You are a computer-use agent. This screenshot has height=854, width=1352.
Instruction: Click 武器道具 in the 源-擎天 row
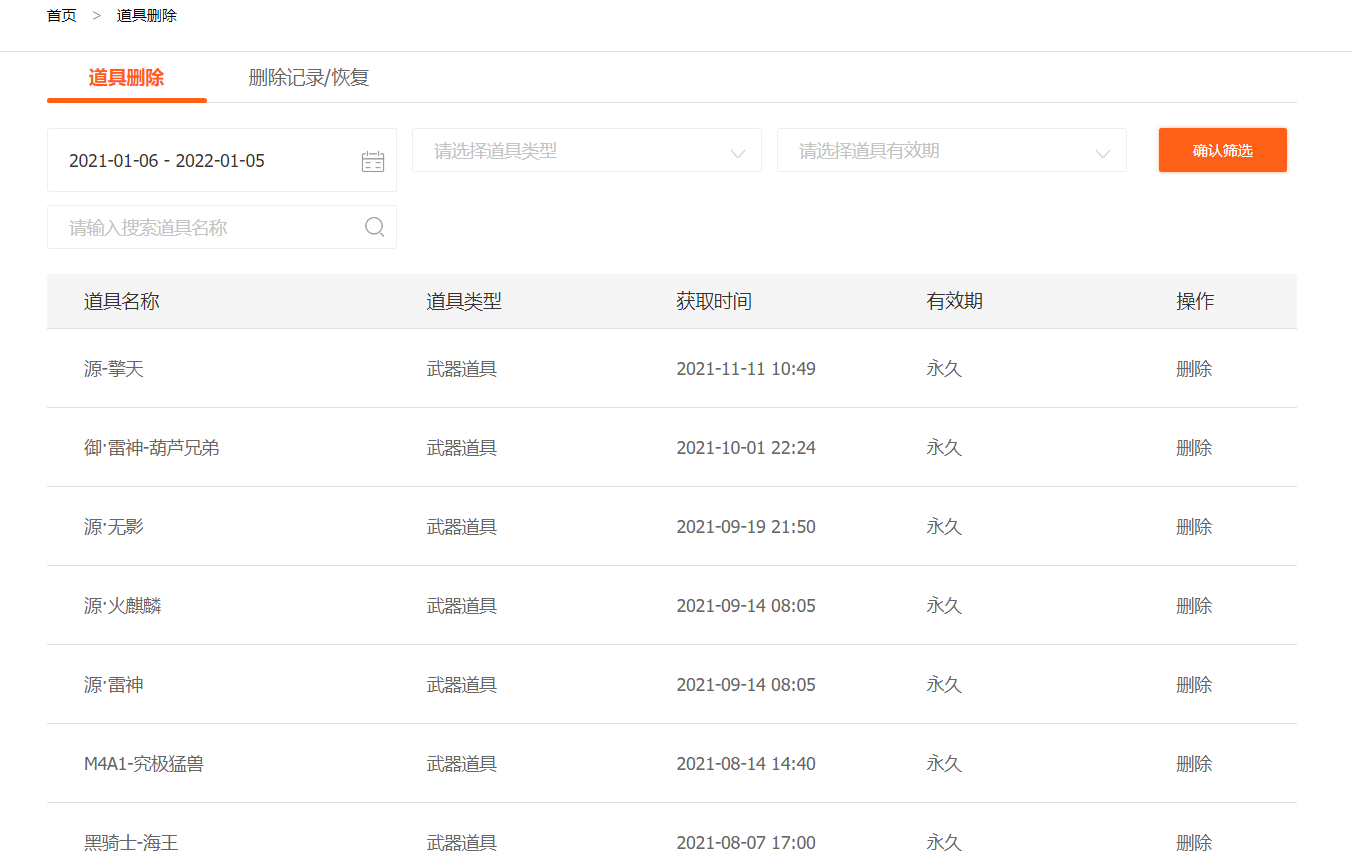(462, 369)
